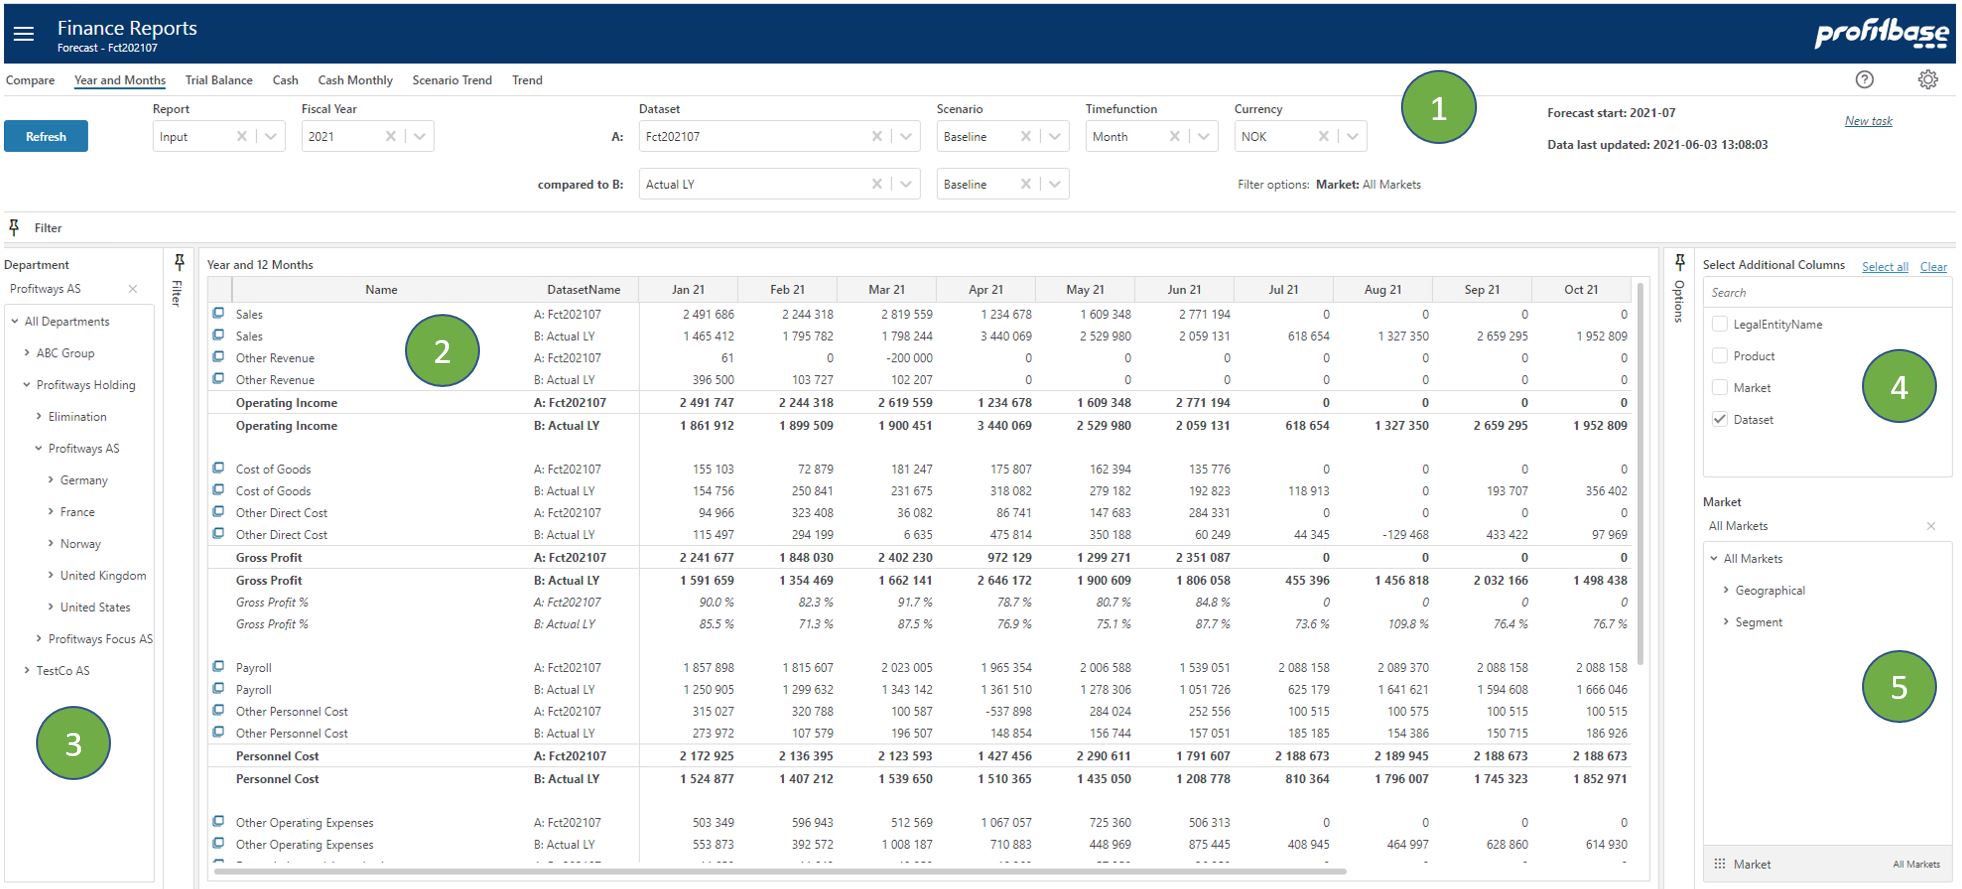Screen dimensions: 1962x889
Task: Select the United Kingdom tree item
Action: [x=103, y=576]
